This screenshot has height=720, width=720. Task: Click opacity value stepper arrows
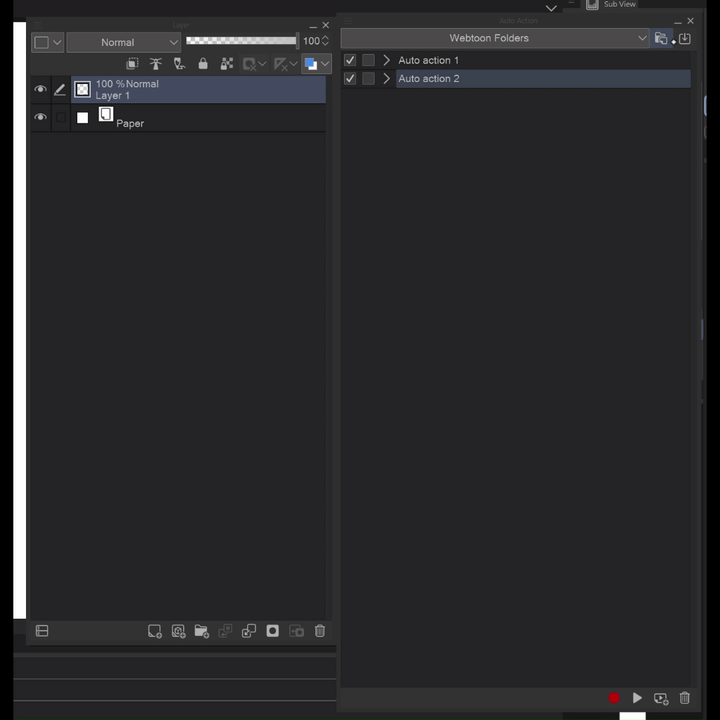(x=325, y=41)
